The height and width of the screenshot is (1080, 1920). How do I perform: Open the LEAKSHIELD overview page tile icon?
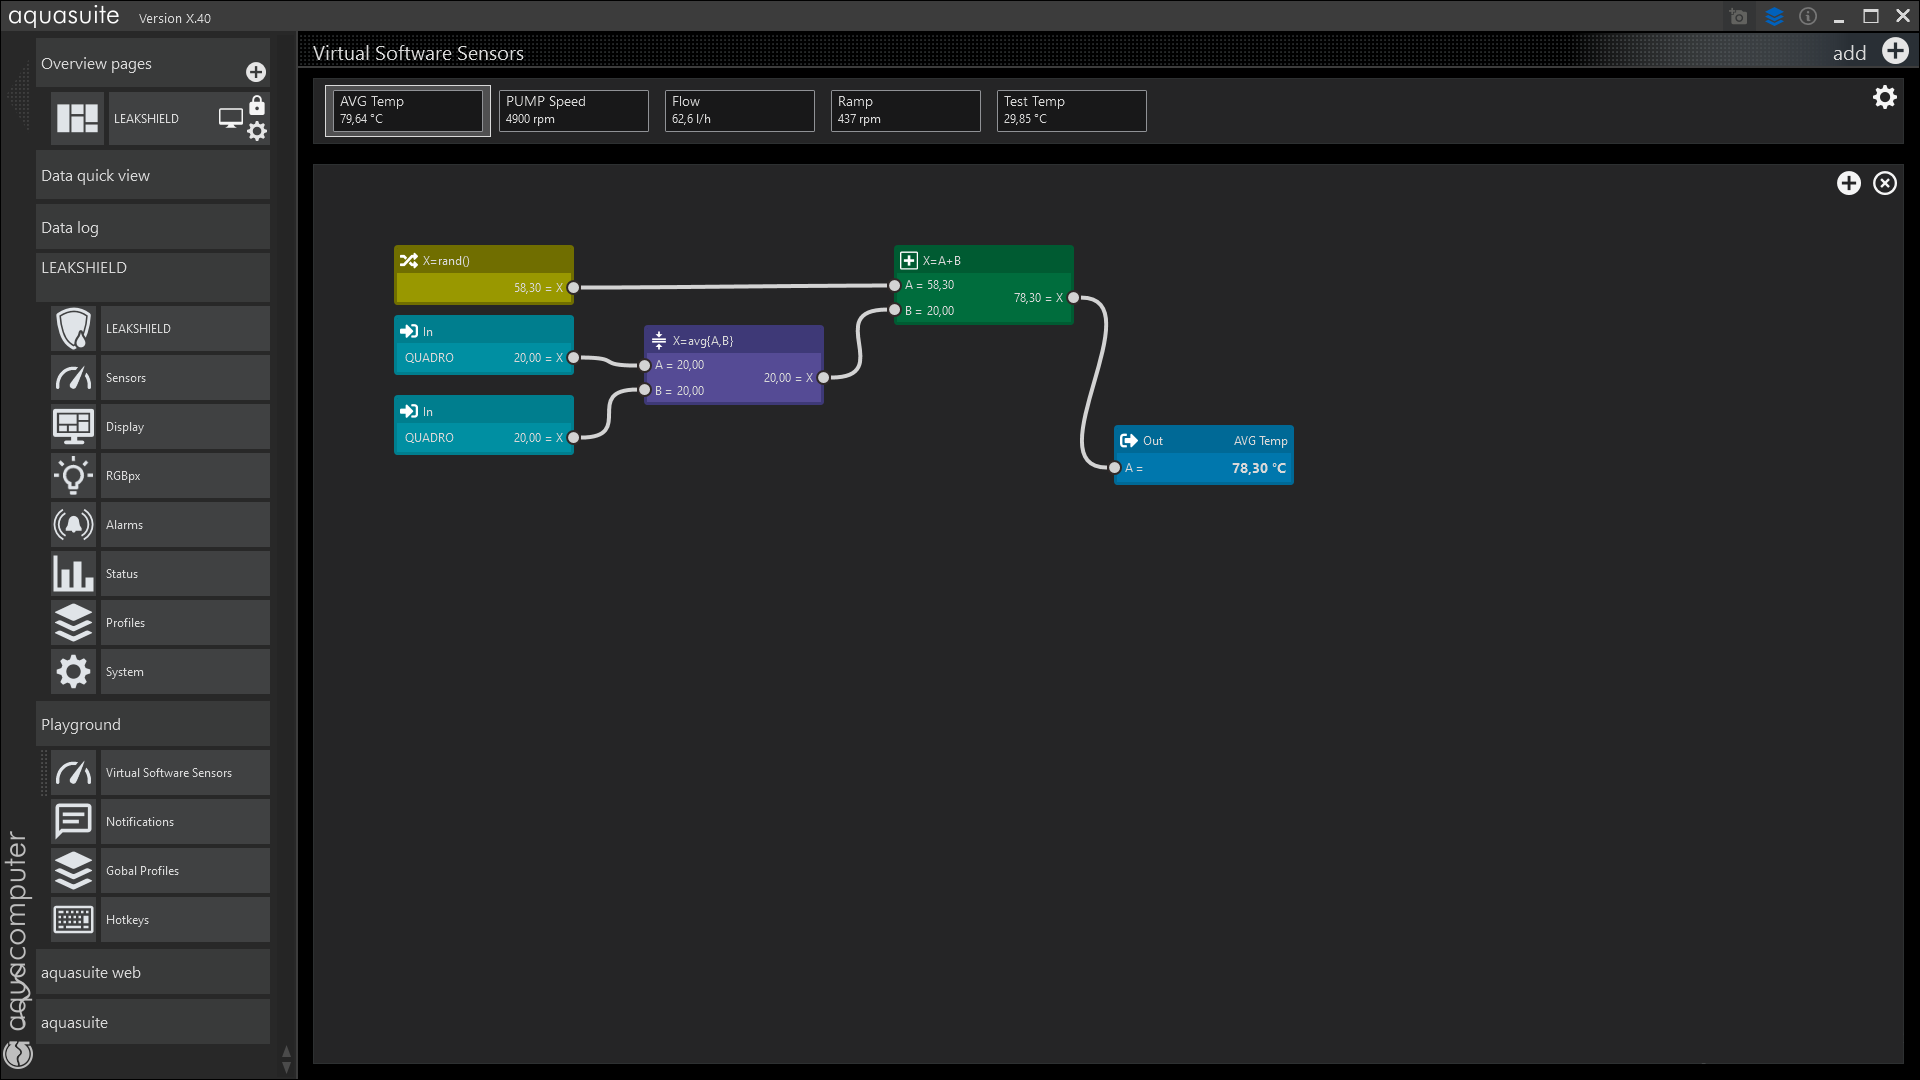(77, 118)
